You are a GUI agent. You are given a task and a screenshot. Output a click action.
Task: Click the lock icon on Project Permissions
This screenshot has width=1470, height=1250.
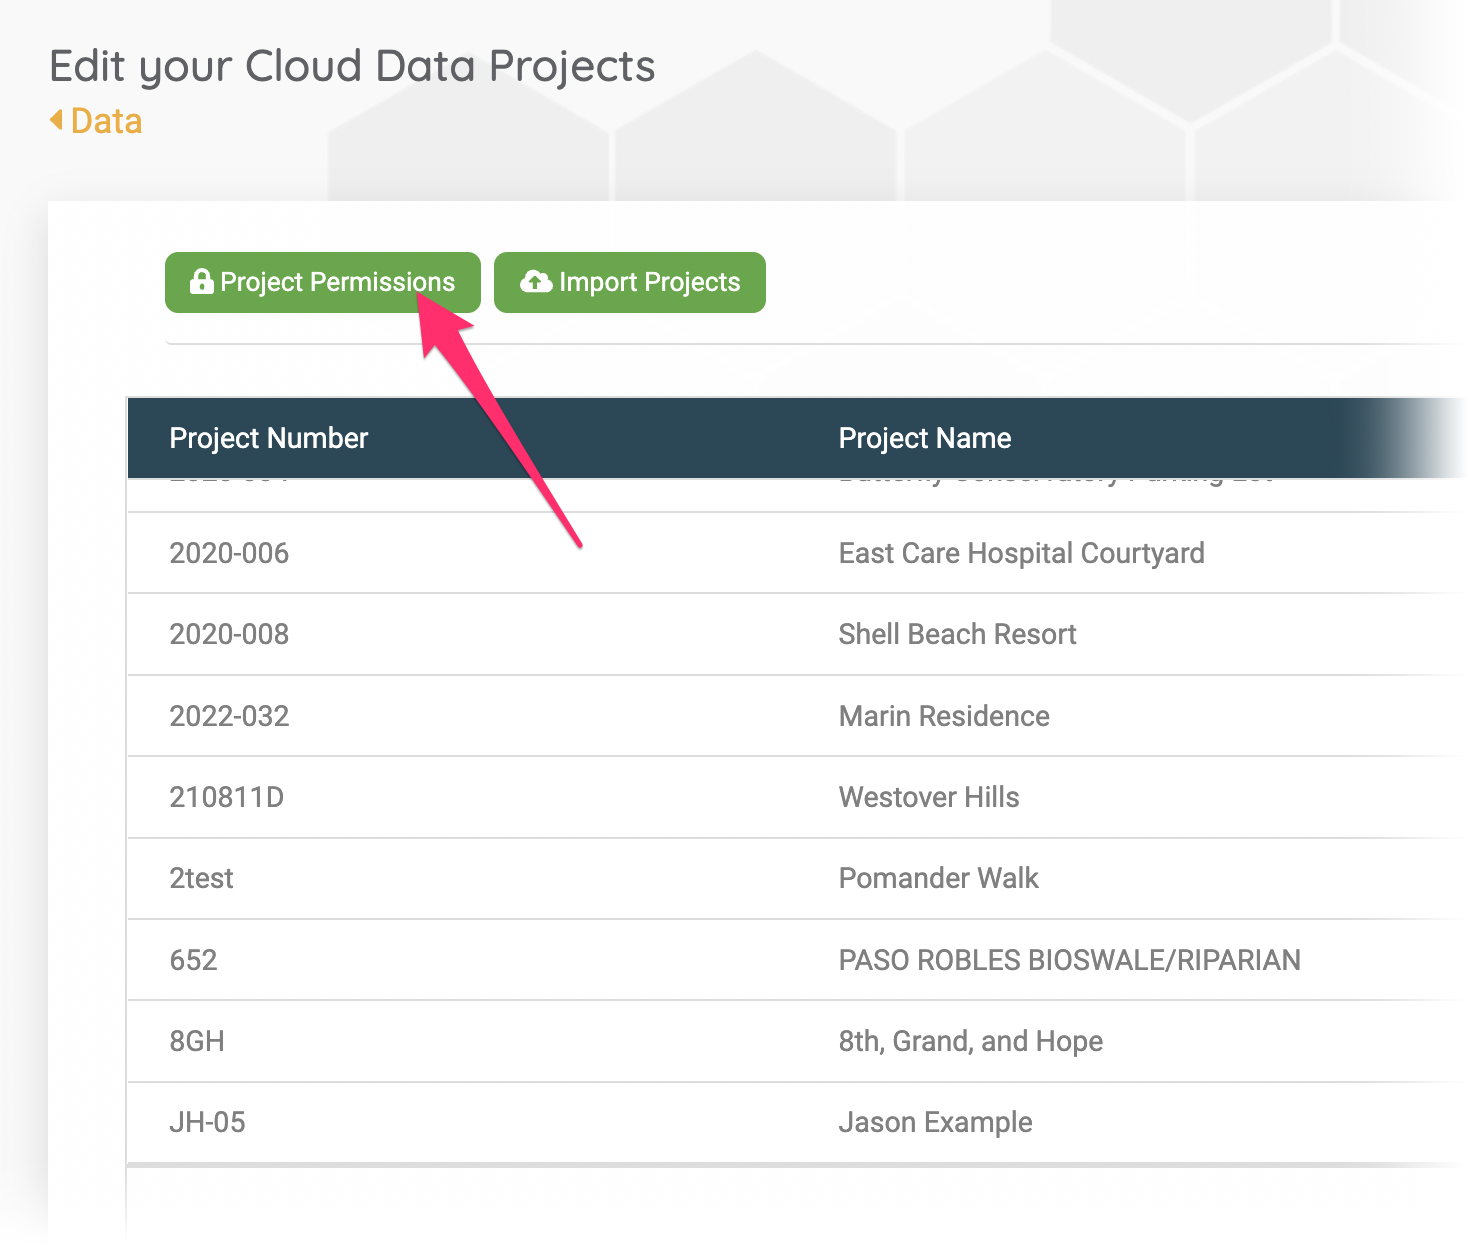(x=201, y=281)
